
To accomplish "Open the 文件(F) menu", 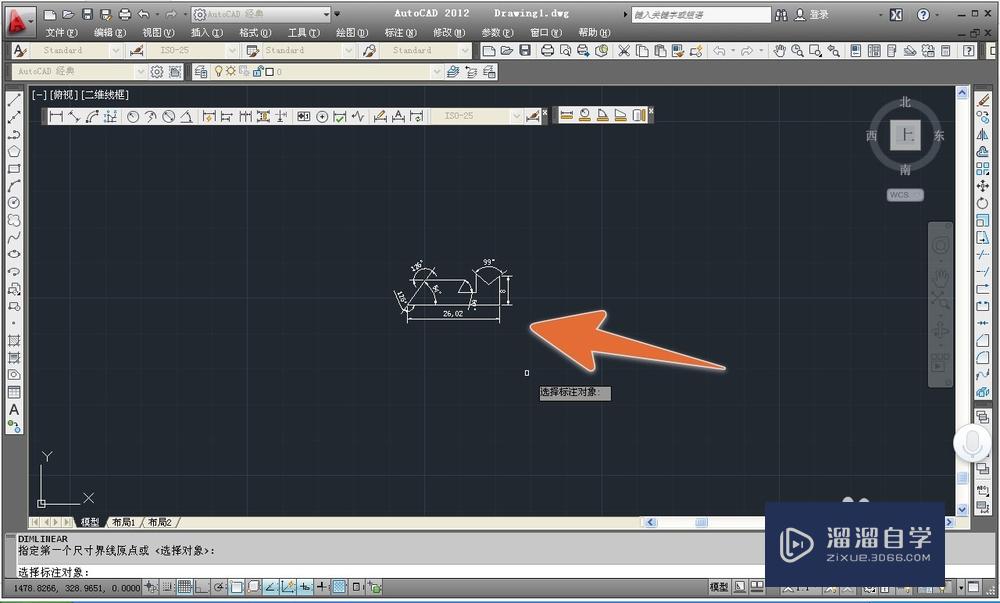I will 61,33.
